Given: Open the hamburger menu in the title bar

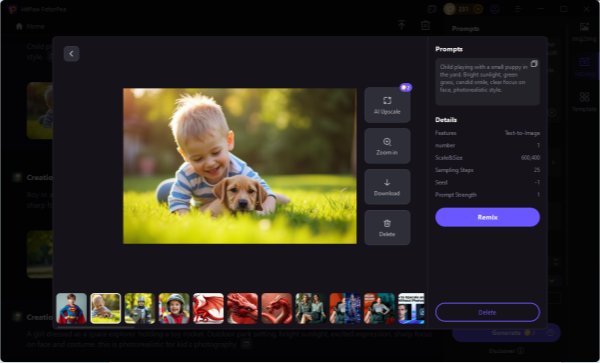Looking at the screenshot, I should point(518,9).
